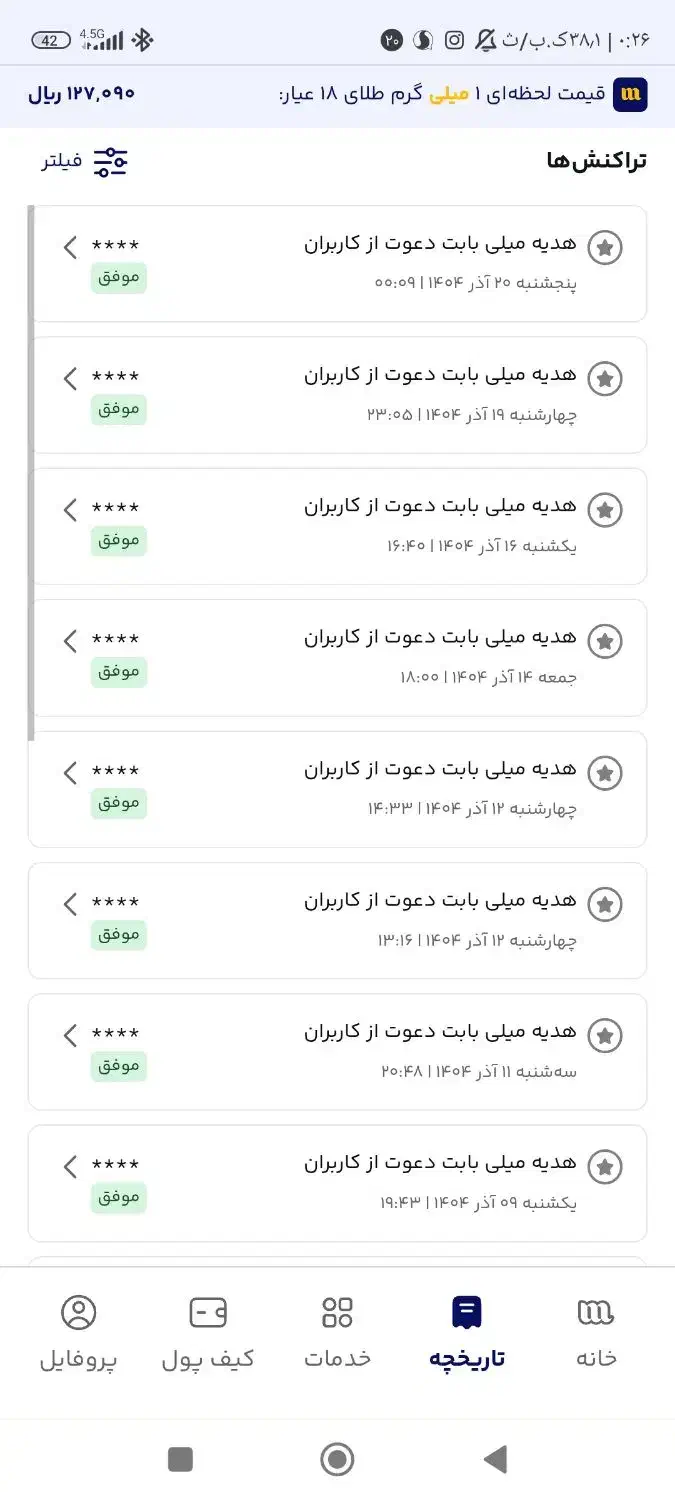Tap the موفق badge on the سه‌شنبه ۱۱ آذر transaction
Screen dimensions: 675x1500
click(119, 1066)
